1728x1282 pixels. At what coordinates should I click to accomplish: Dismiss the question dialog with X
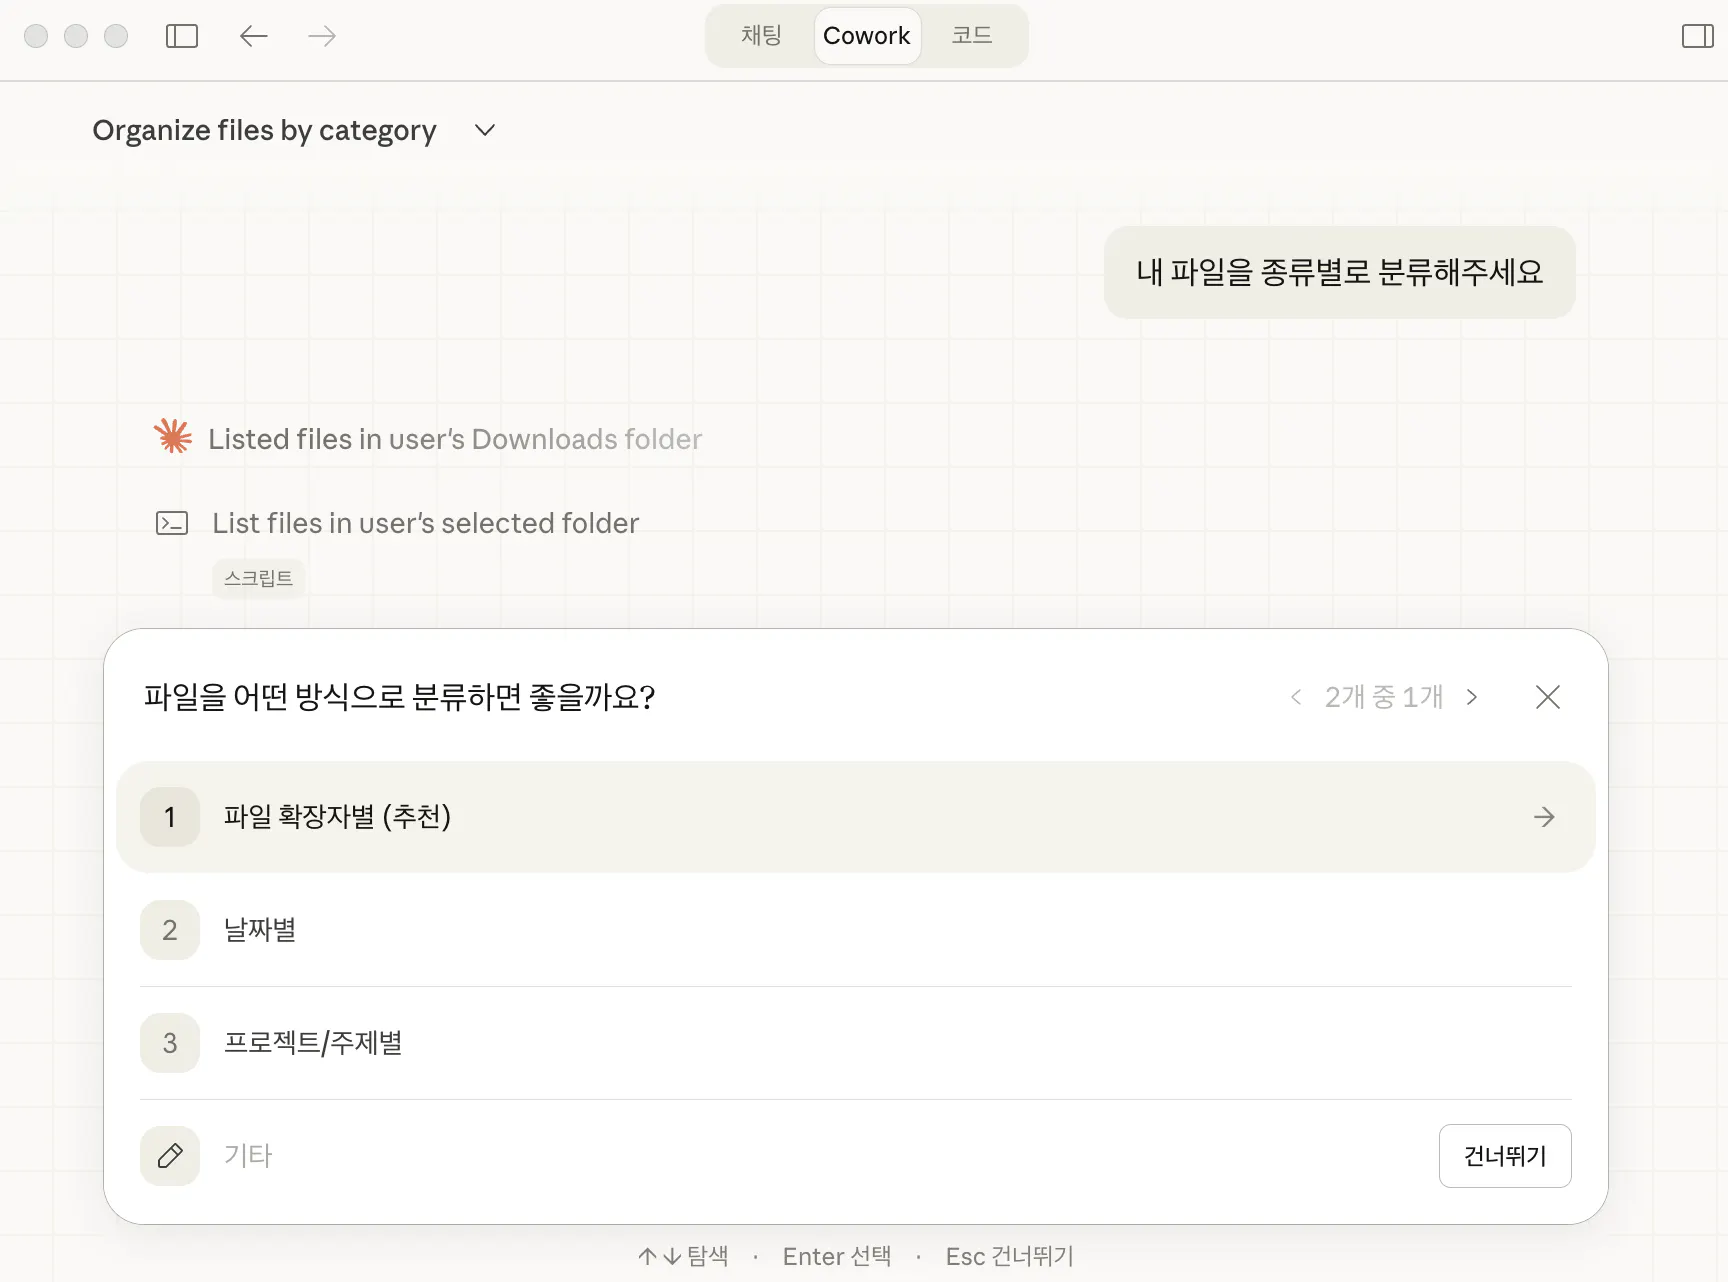(1547, 697)
